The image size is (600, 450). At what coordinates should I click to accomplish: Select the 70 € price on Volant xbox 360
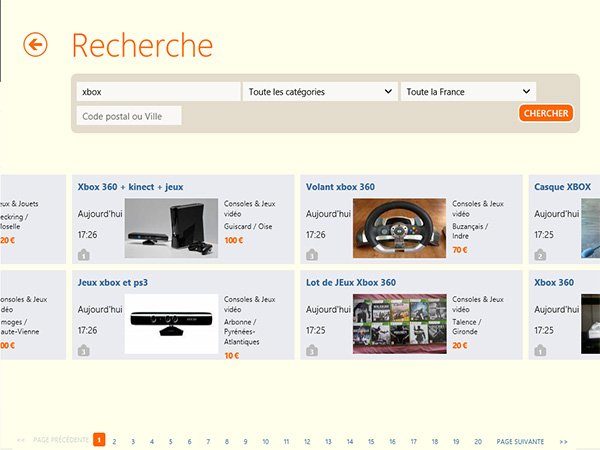coord(460,250)
